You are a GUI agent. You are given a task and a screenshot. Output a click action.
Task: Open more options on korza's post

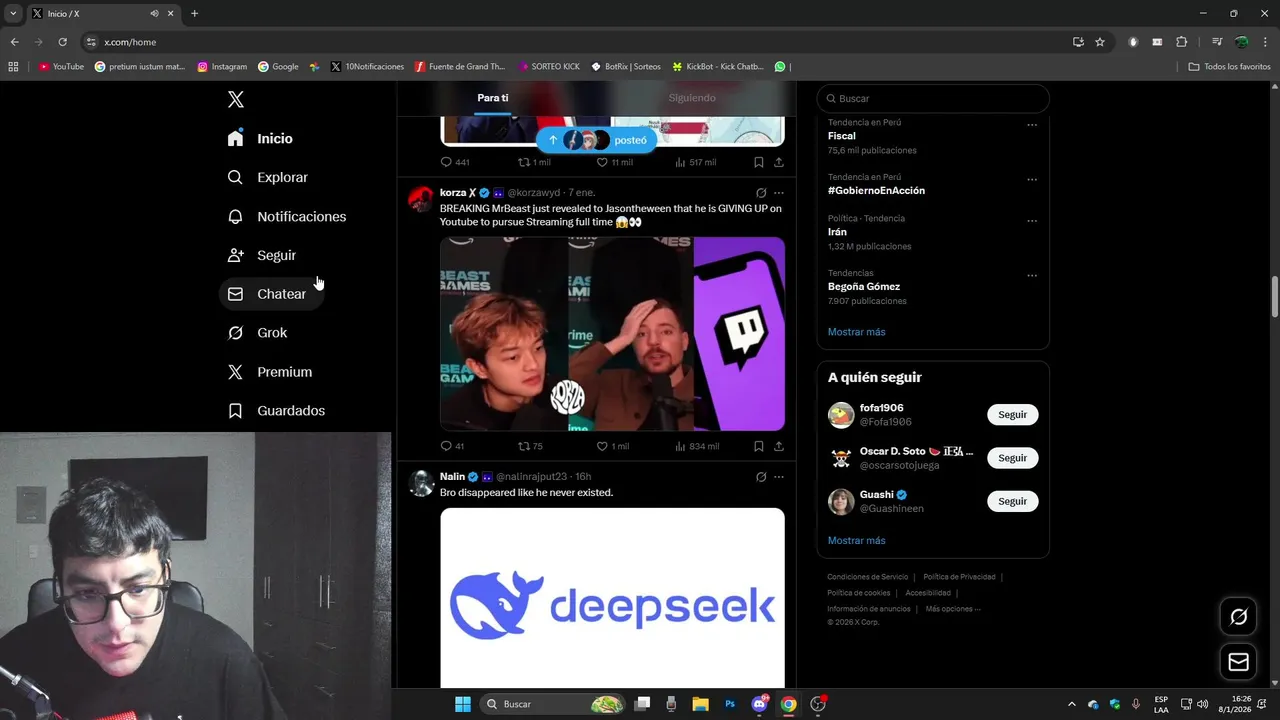(x=779, y=193)
